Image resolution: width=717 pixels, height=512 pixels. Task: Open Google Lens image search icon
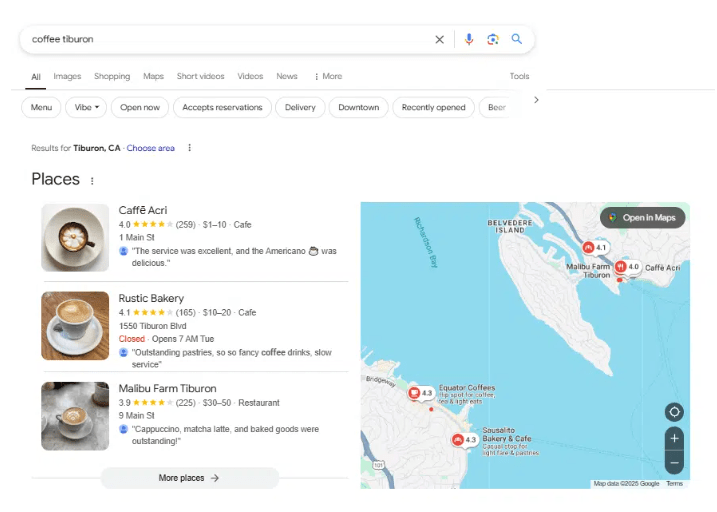(x=492, y=39)
